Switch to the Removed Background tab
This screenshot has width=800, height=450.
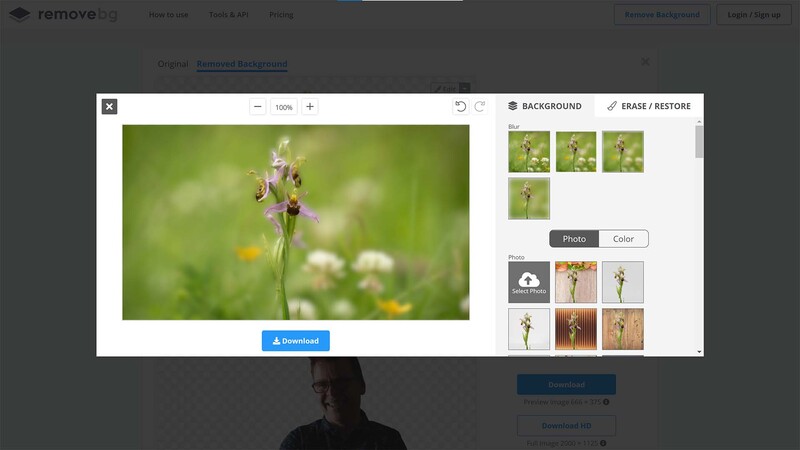pos(242,64)
